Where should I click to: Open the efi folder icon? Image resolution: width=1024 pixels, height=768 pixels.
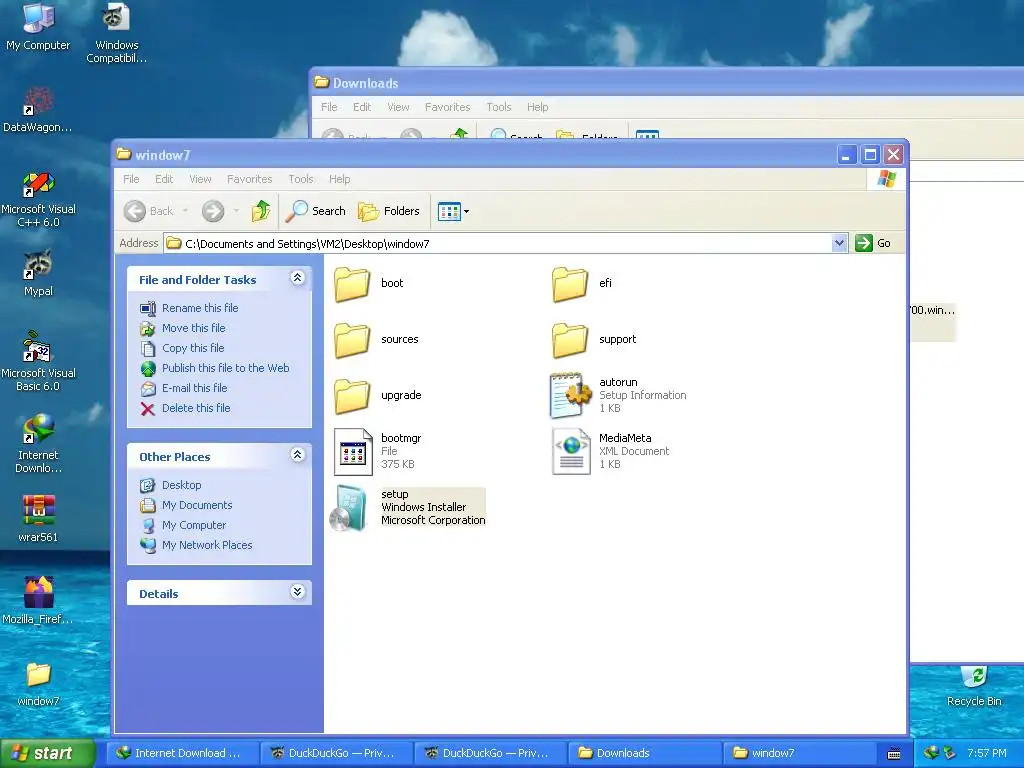pyautogui.click(x=569, y=283)
